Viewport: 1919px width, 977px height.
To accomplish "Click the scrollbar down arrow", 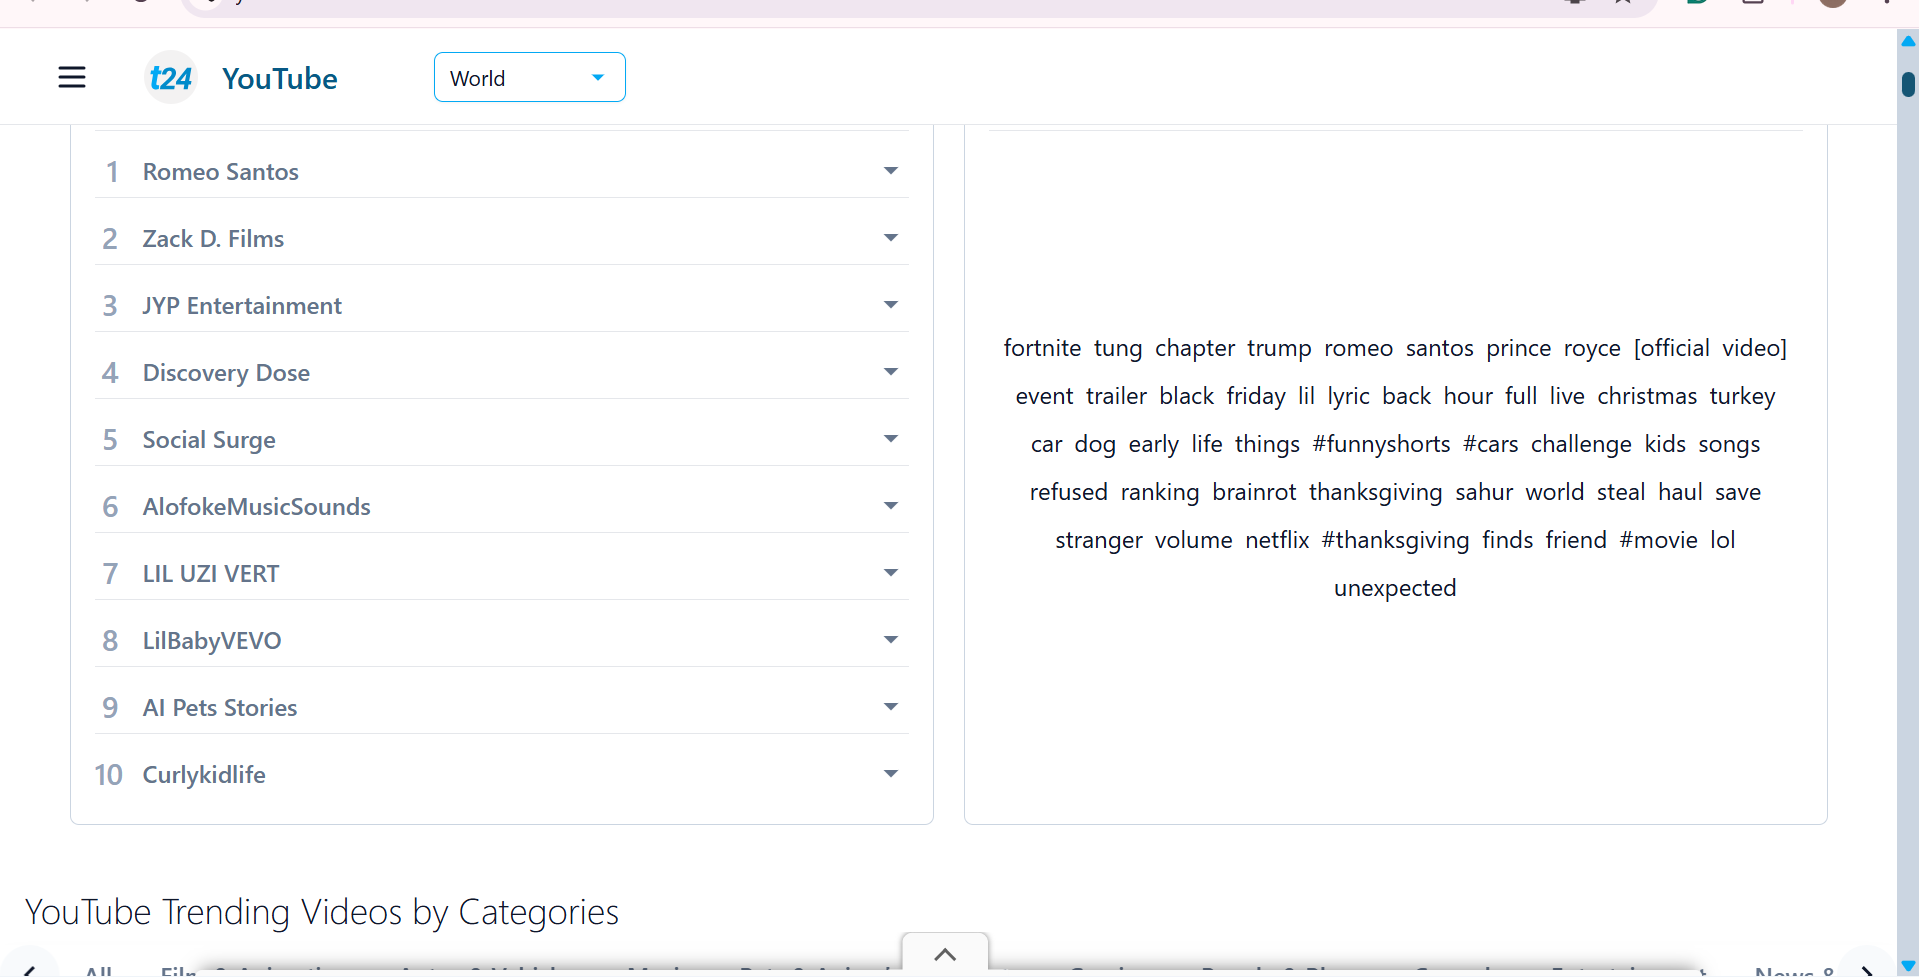I will (x=1908, y=966).
